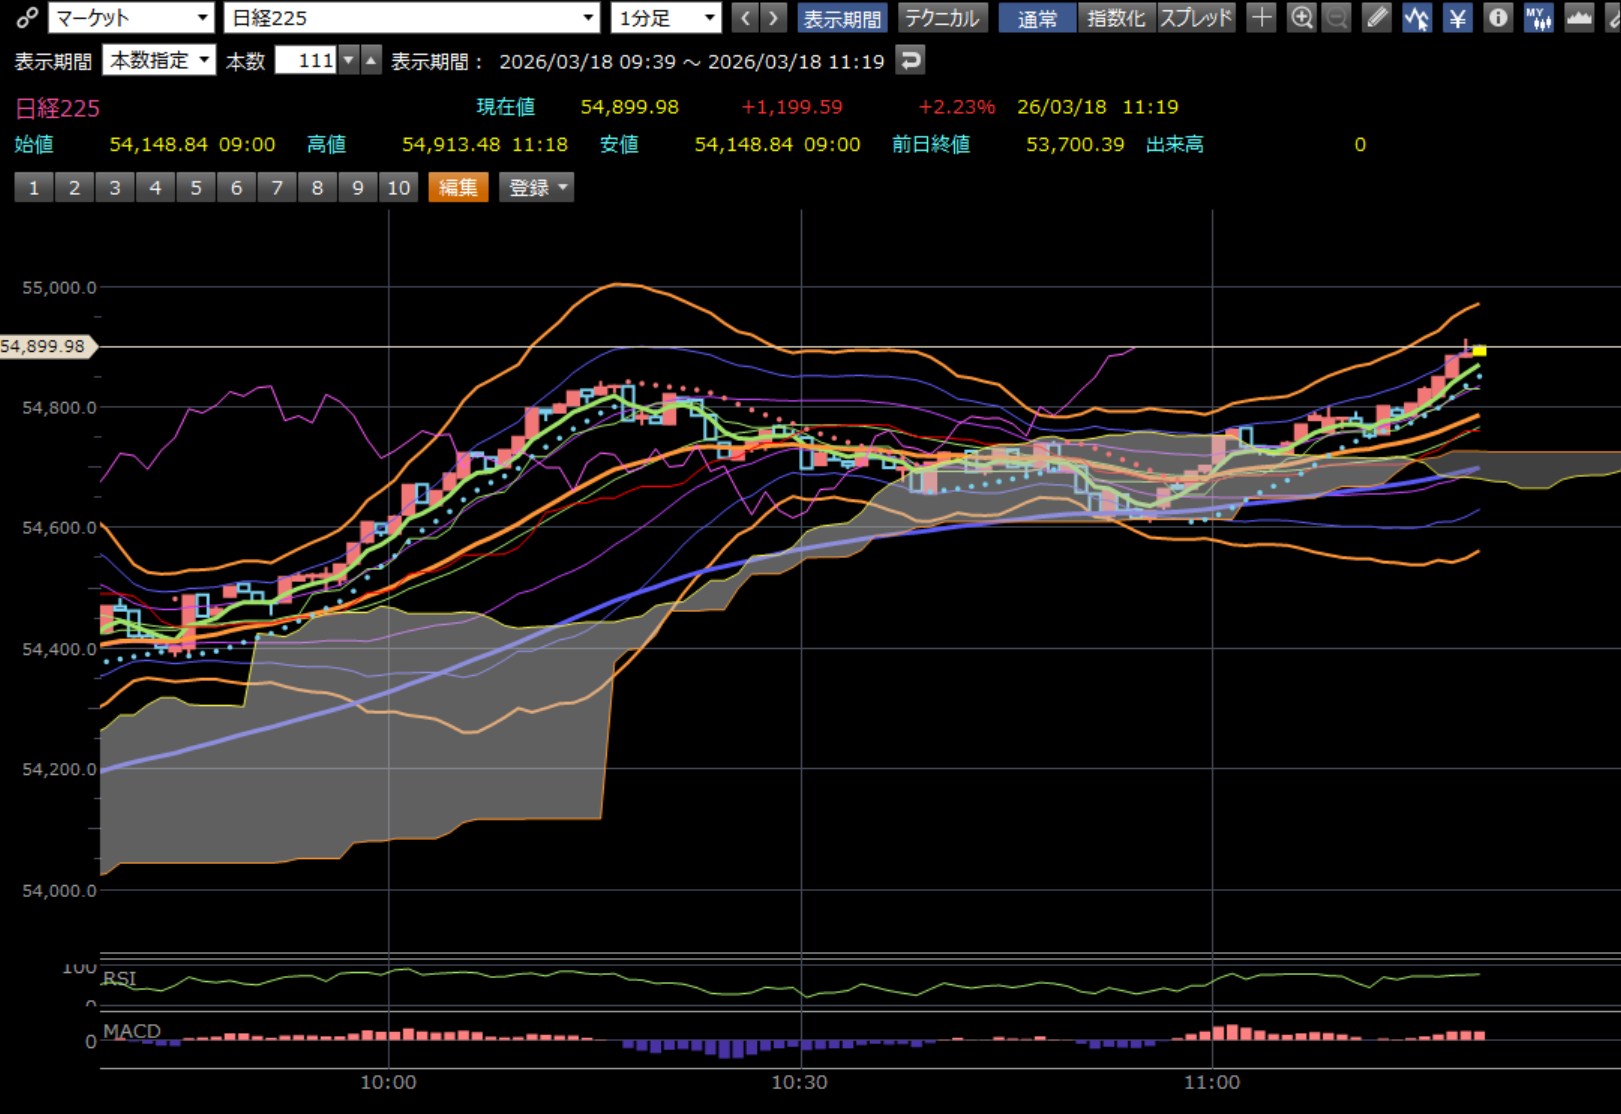Image resolution: width=1621 pixels, height=1114 pixels.
Task: Enable スプレッド display mode
Action: (x=1196, y=18)
